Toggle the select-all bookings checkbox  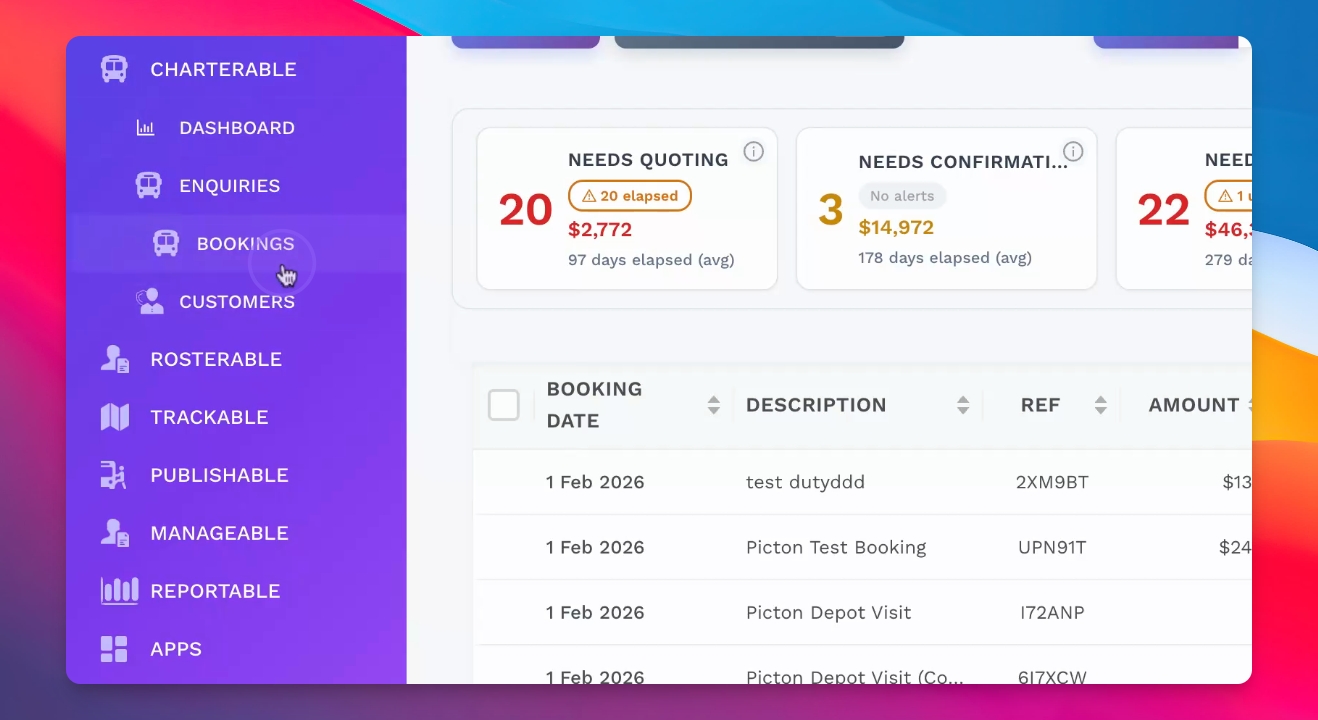tap(504, 405)
